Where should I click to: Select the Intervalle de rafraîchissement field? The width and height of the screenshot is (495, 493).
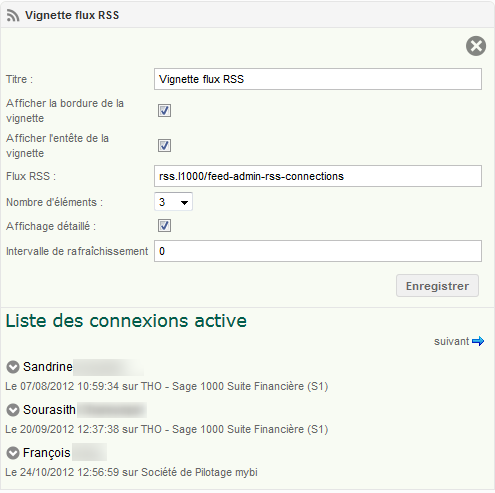318,251
